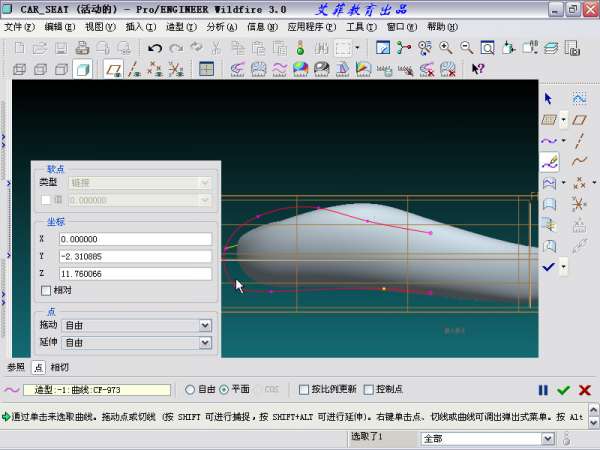The width and height of the screenshot is (600, 450).
Task: Open the curvature analysis icon
Action: point(237,69)
